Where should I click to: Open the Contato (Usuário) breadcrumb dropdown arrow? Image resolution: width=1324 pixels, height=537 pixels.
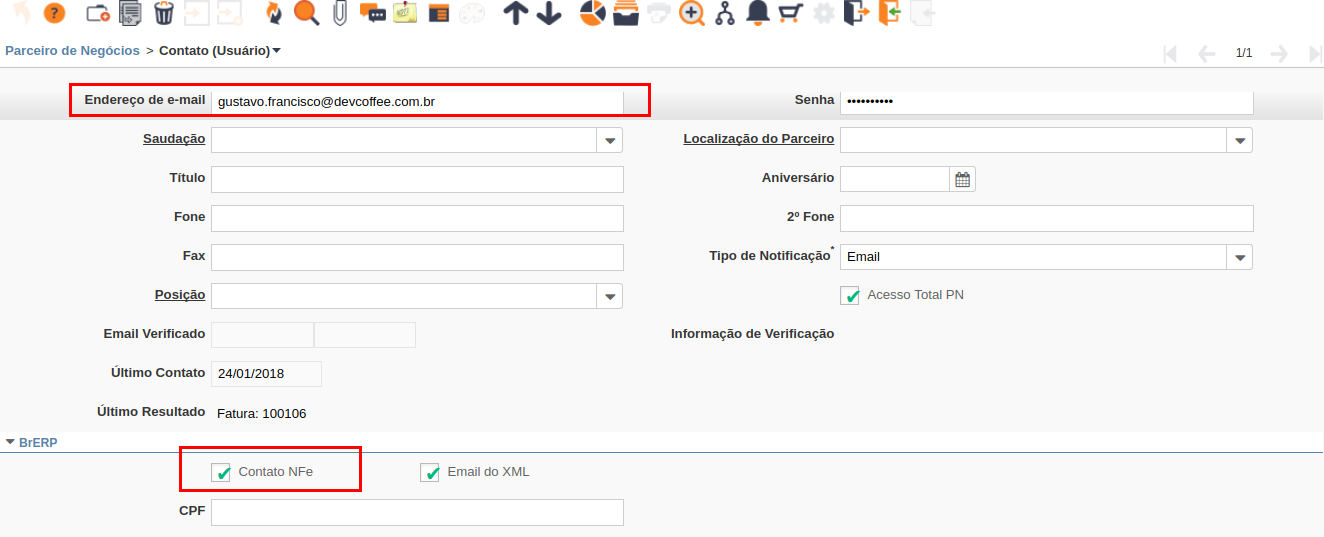pyautogui.click(x=277, y=50)
